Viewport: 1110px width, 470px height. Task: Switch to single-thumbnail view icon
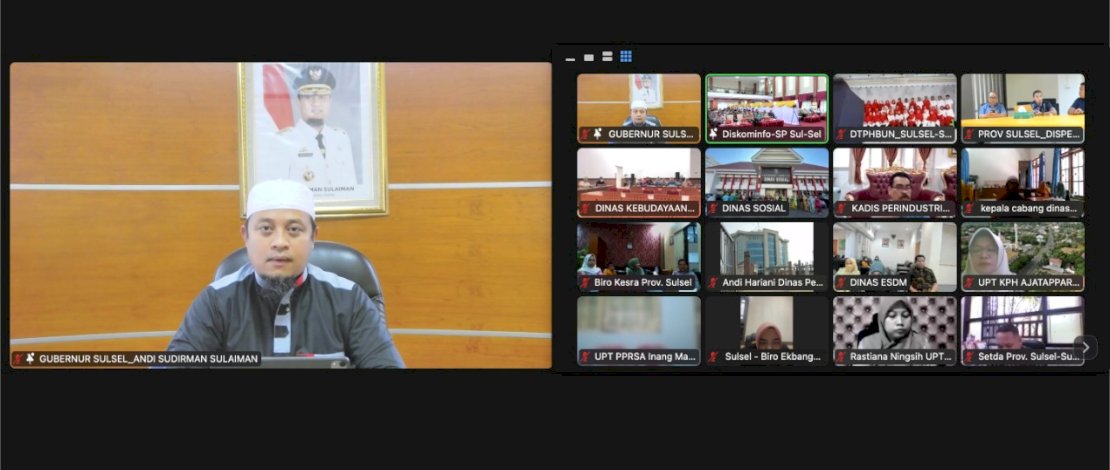588,57
